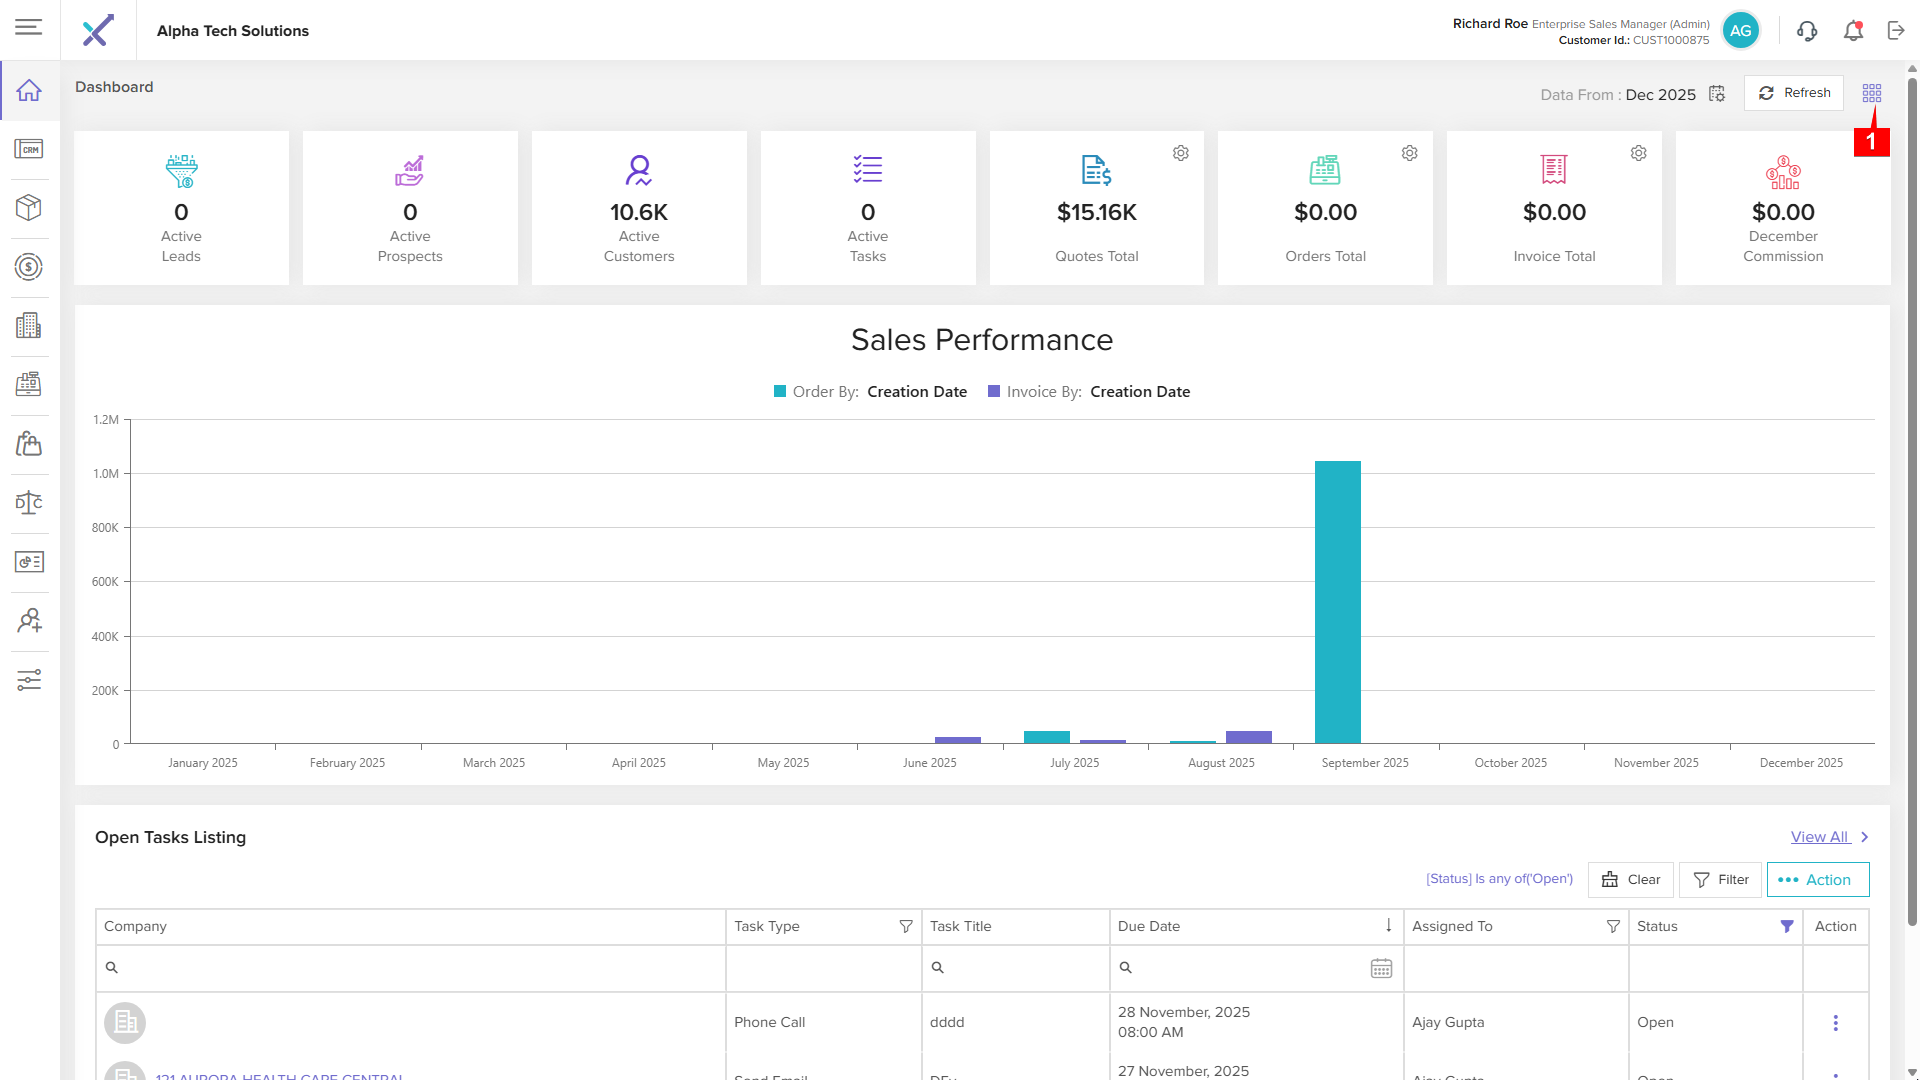Open the Action menu button

point(1817,880)
